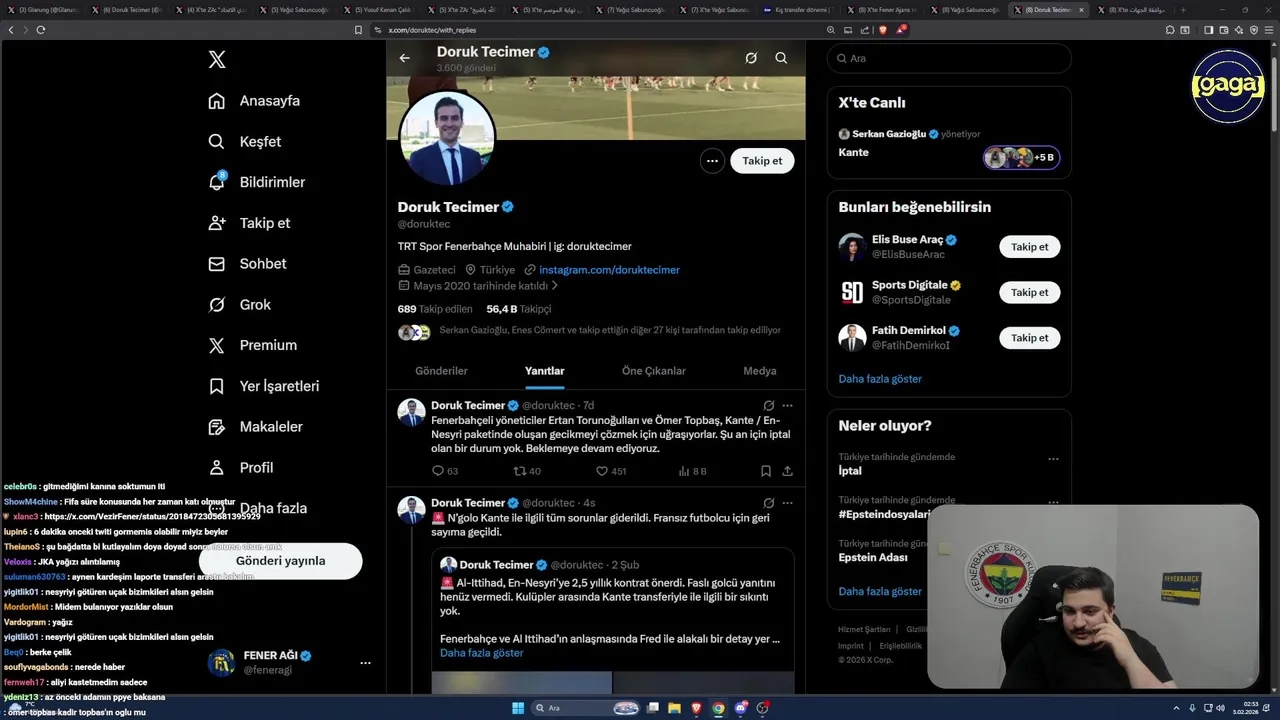1280x720 pixels.
Task: Follow Doruk Tecimer with Takip et button
Action: [x=762, y=160]
